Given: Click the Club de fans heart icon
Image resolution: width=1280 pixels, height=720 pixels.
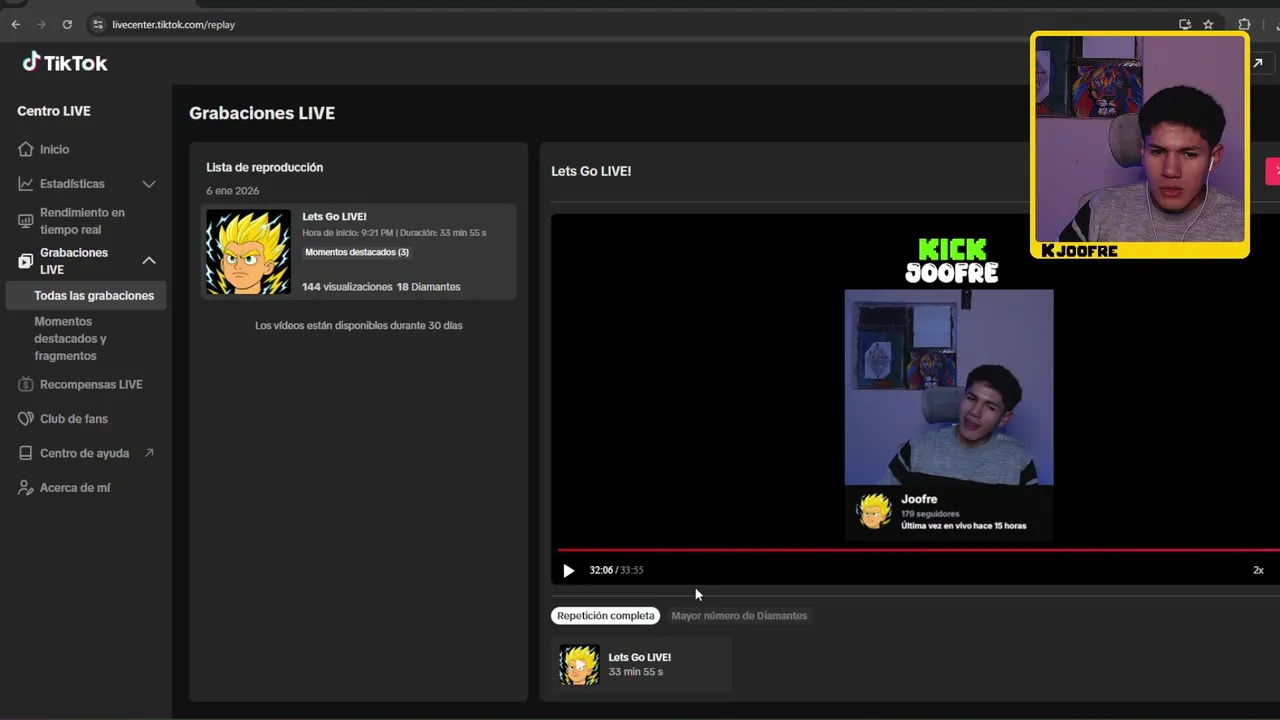Looking at the screenshot, I should 26,419.
